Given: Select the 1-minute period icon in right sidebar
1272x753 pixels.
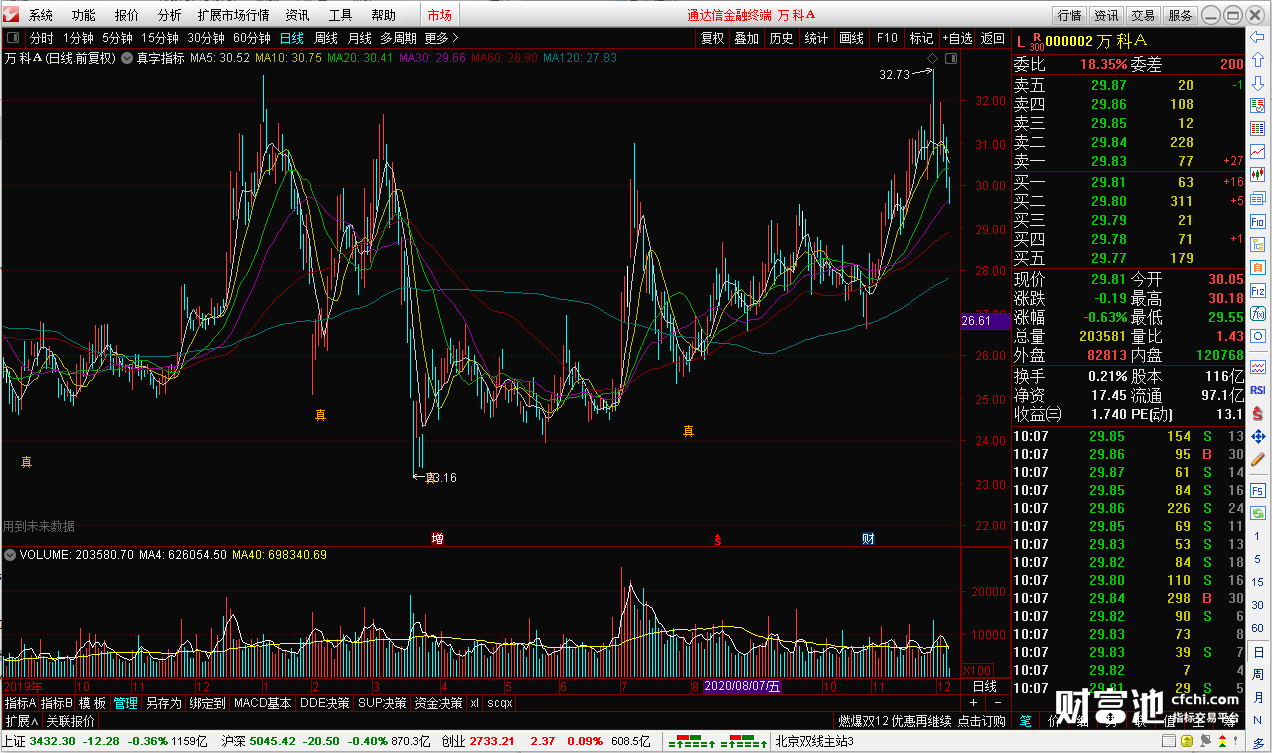Looking at the screenshot, I should pyautogui.click(x=1258, y=536).
